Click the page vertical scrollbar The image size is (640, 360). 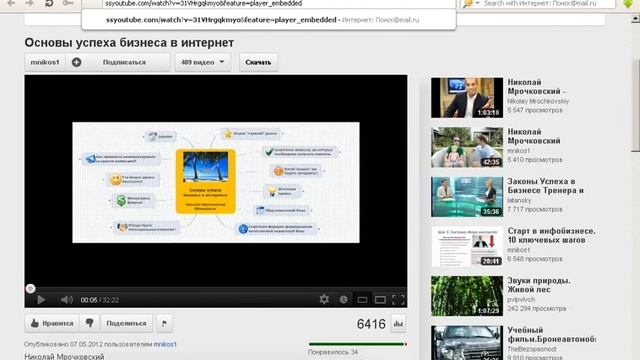[636, 106]
